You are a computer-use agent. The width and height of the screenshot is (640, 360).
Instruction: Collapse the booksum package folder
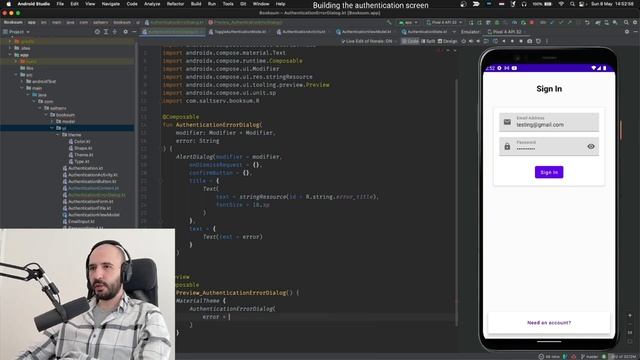46,115
